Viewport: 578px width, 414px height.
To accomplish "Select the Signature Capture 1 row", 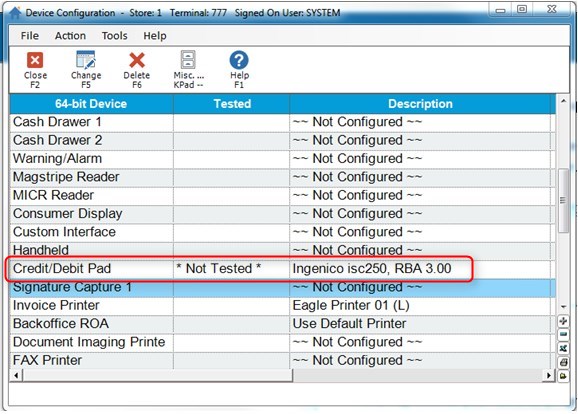I will 282,288.
